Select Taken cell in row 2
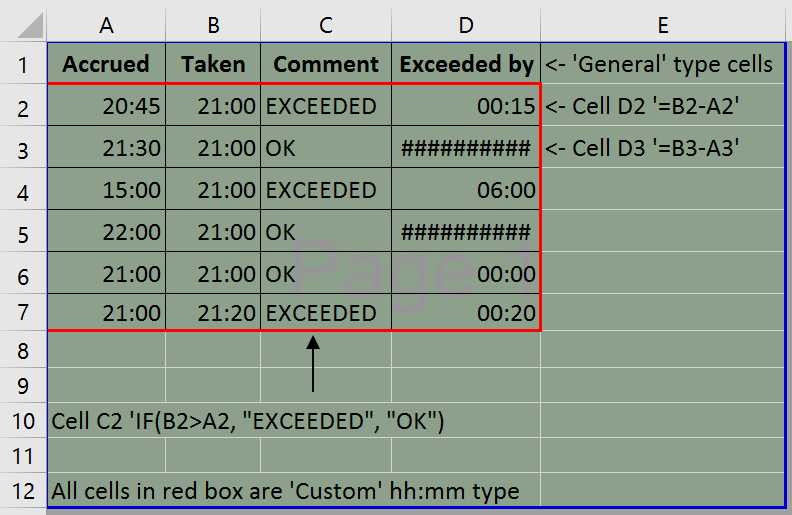Viewport: 792px width, 515px height. pos(213,105)
